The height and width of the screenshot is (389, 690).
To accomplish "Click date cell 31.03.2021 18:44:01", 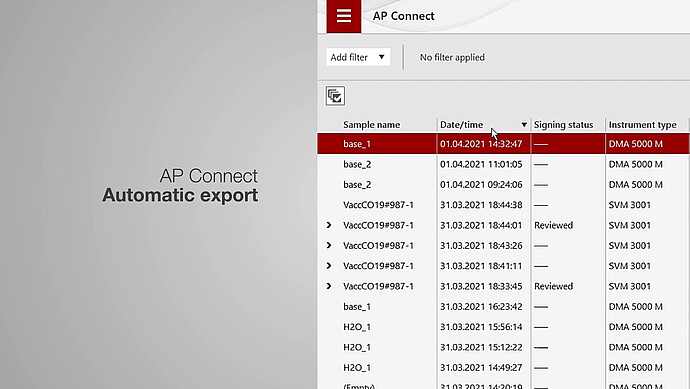I will (x=481, y=225).
